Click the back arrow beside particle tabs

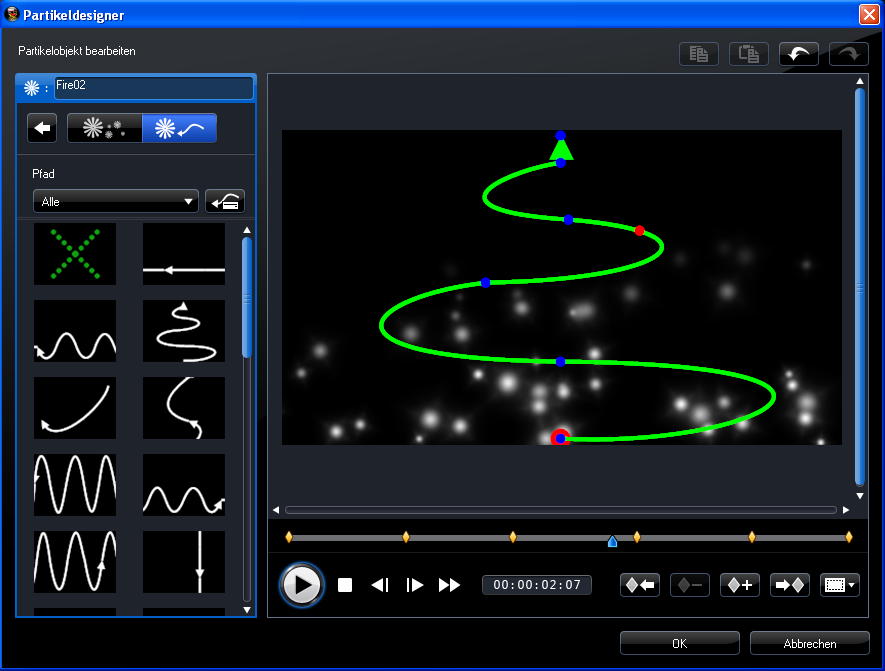tap(41, 128)
